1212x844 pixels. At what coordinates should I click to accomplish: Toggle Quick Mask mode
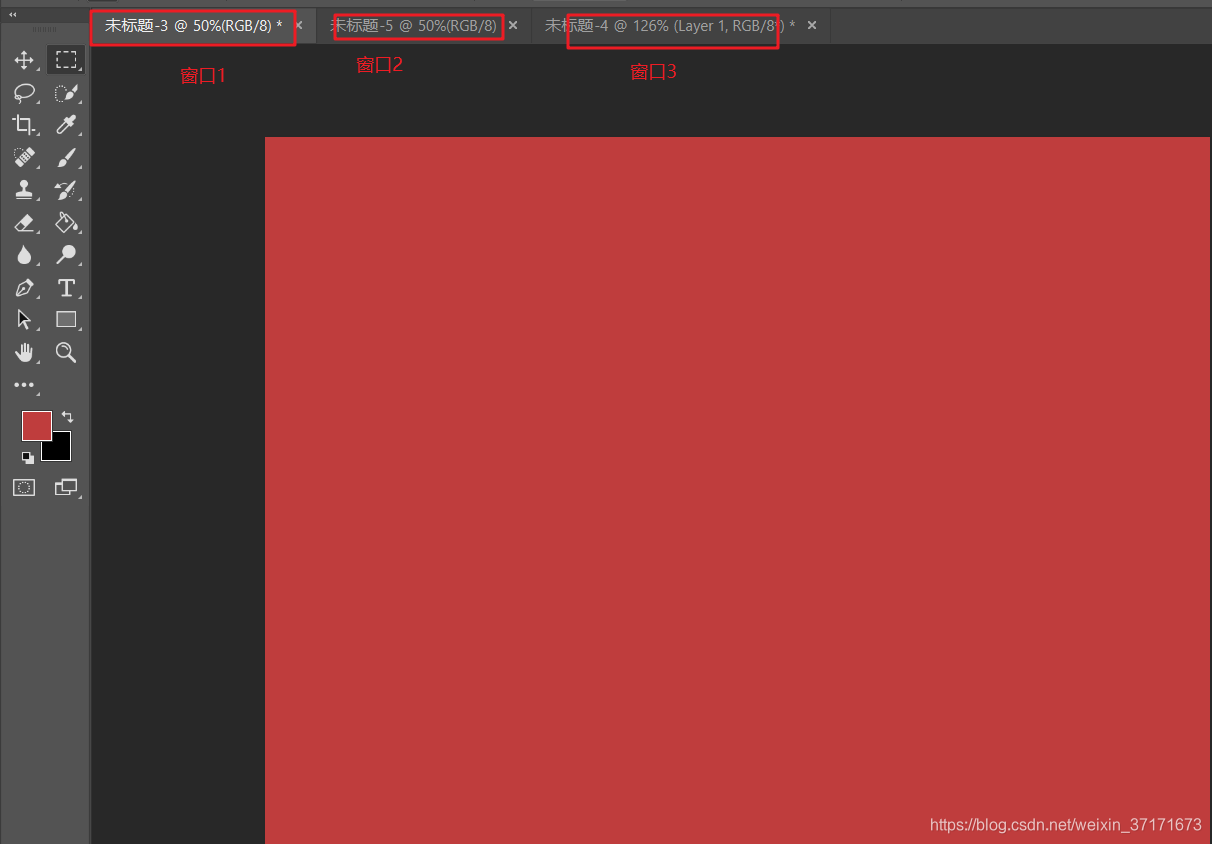[24, 487]
